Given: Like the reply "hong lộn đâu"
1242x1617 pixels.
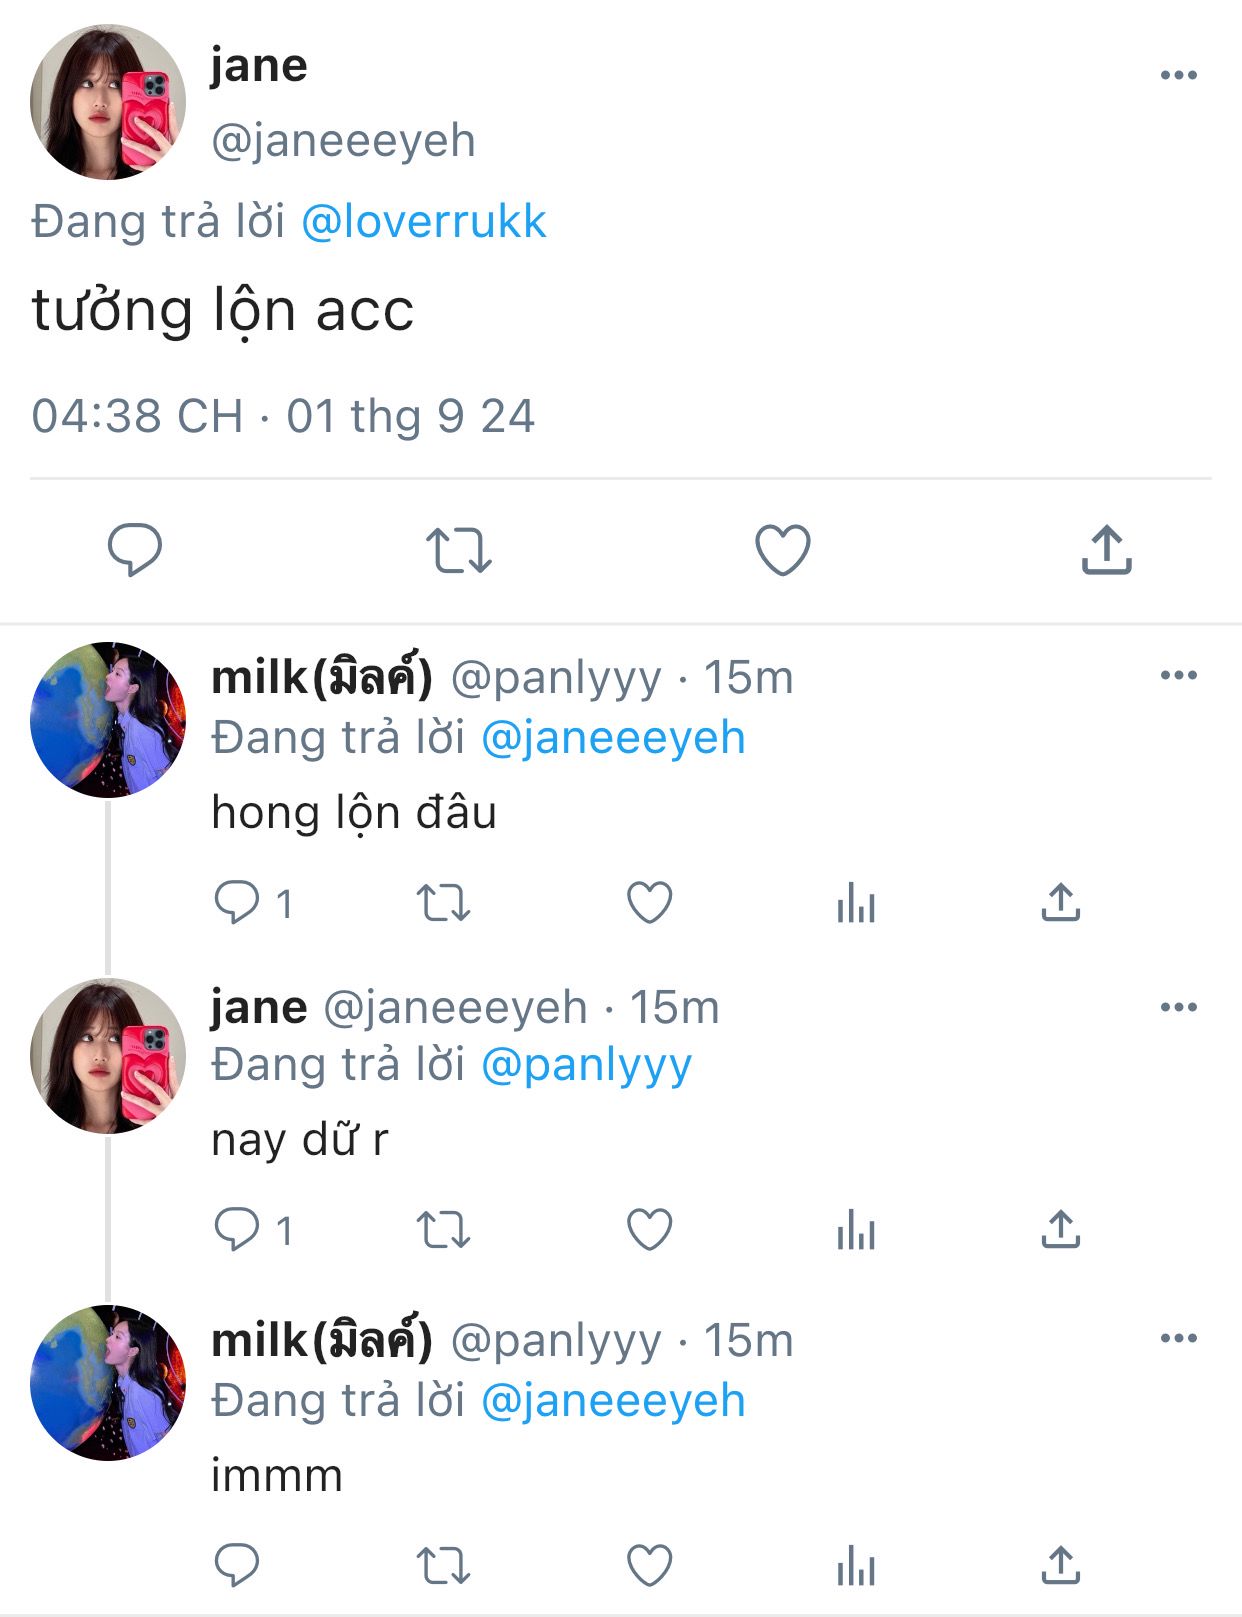Looking at the screenshot, I should point(649,903).
